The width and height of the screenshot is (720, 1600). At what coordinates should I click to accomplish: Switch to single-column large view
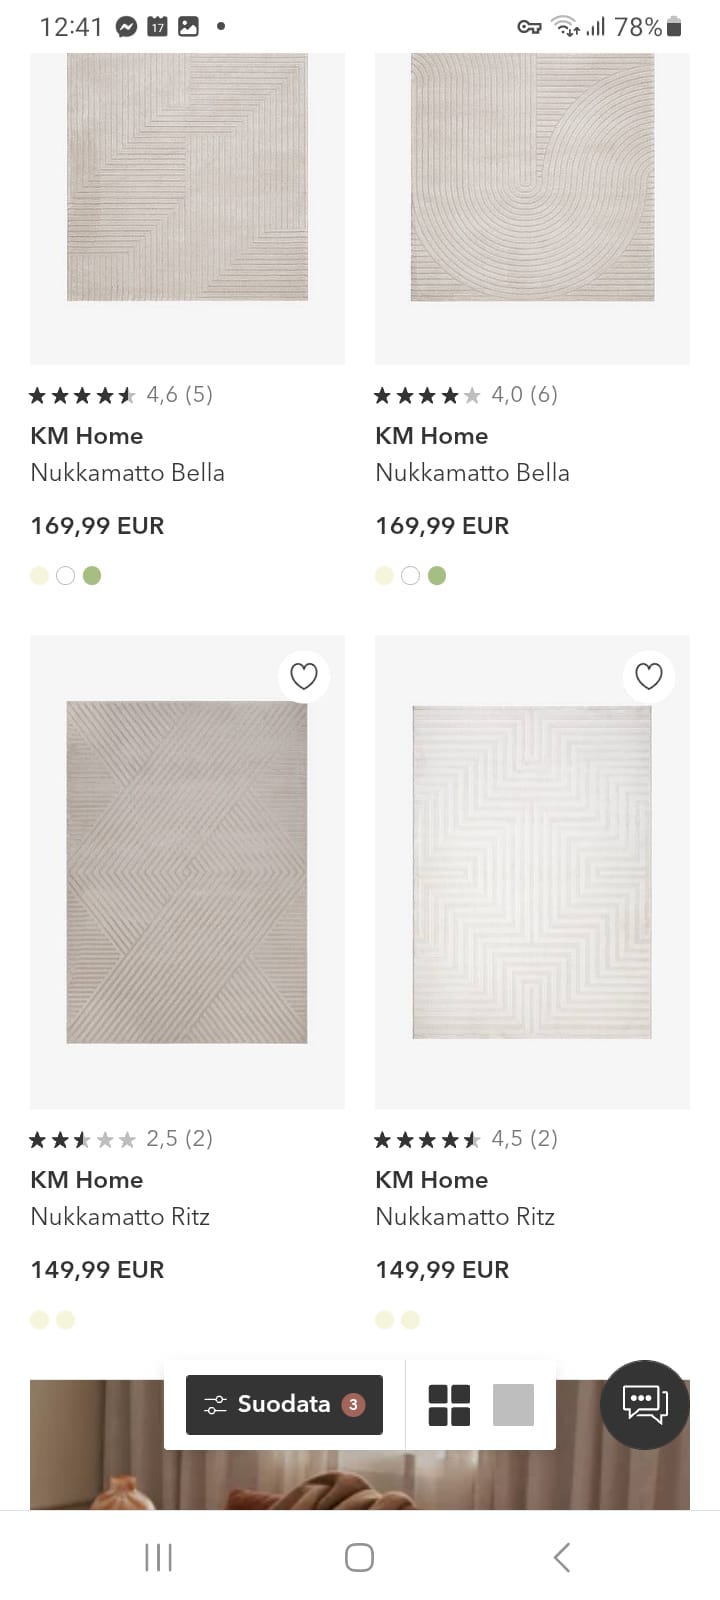[x=513, y=1405]
